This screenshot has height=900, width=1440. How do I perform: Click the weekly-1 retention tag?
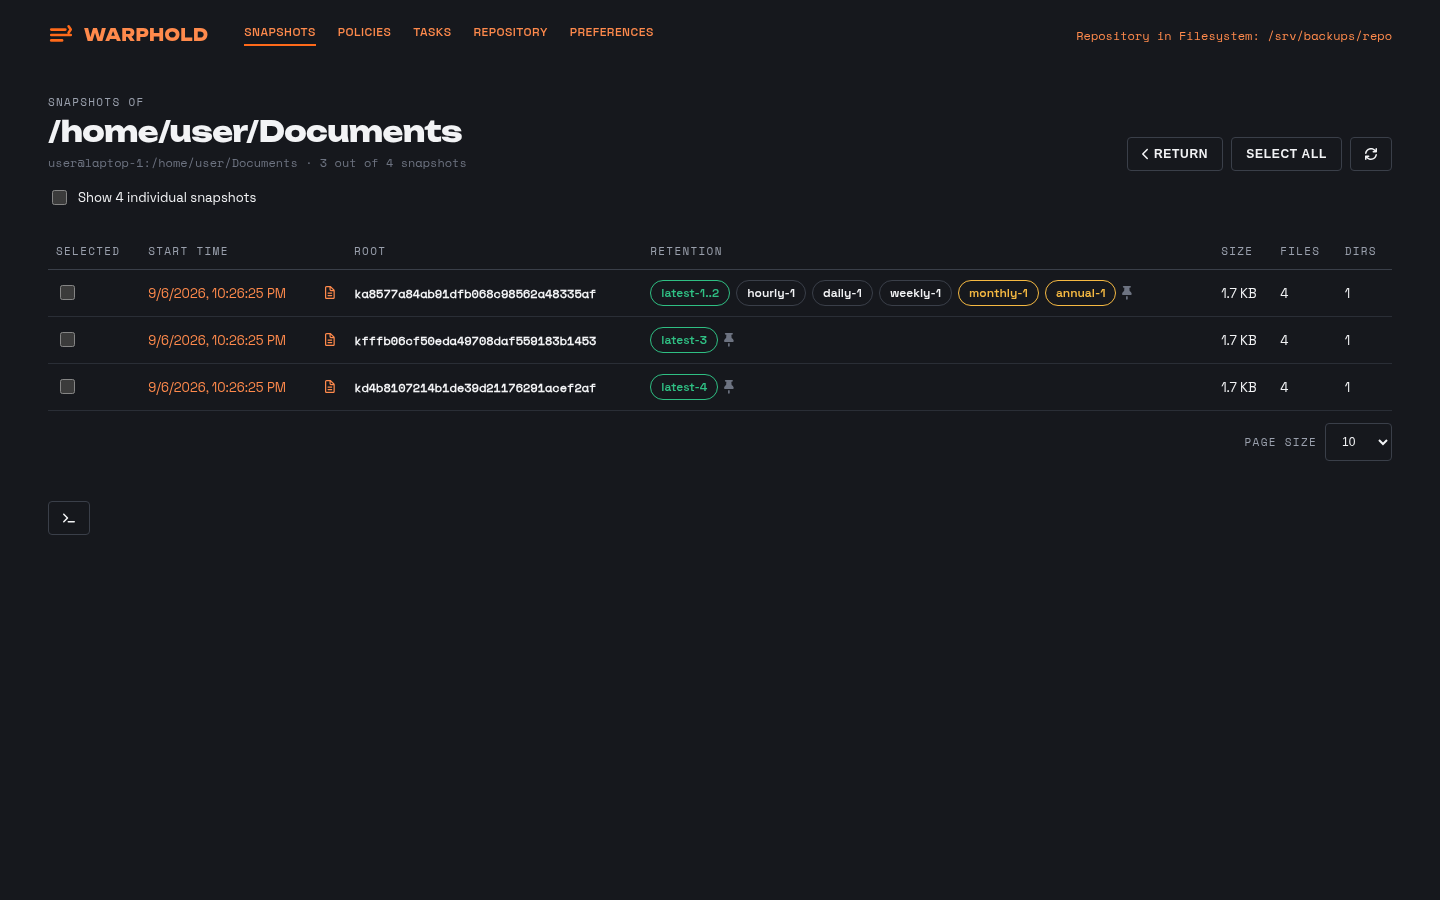point(915,293)
